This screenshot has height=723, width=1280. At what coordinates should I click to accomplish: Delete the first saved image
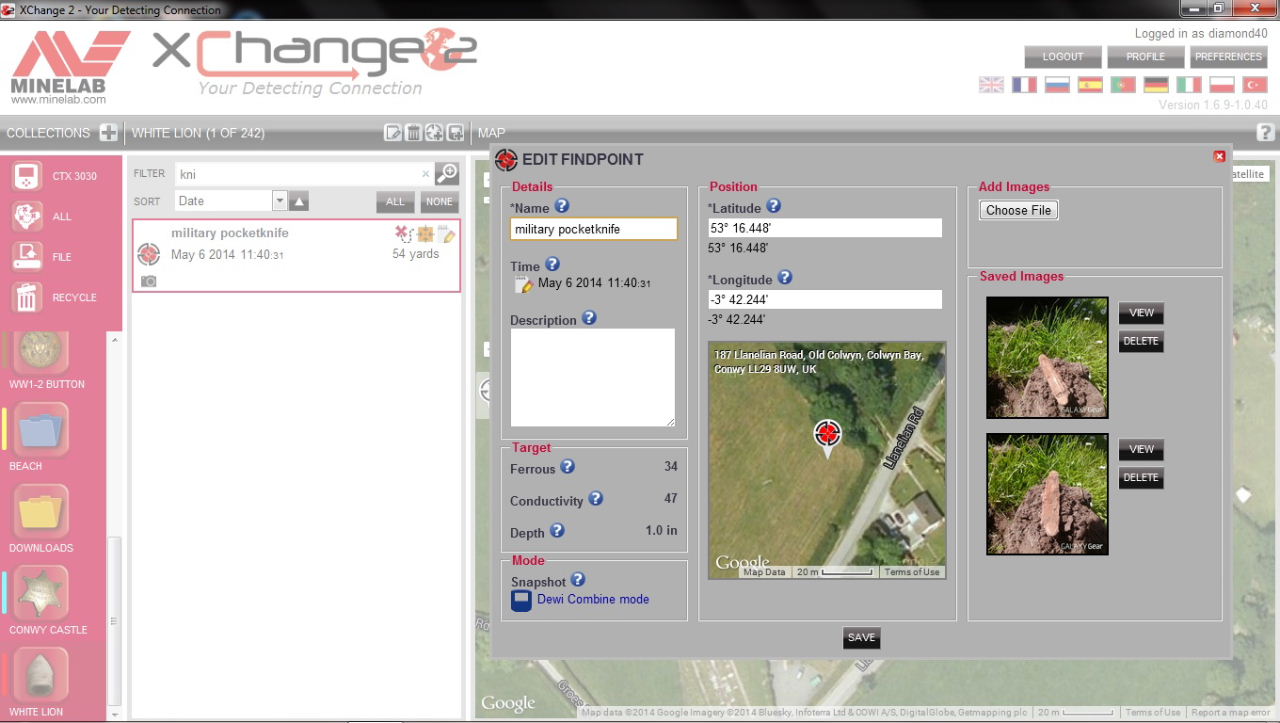[x=1141, y=341]
